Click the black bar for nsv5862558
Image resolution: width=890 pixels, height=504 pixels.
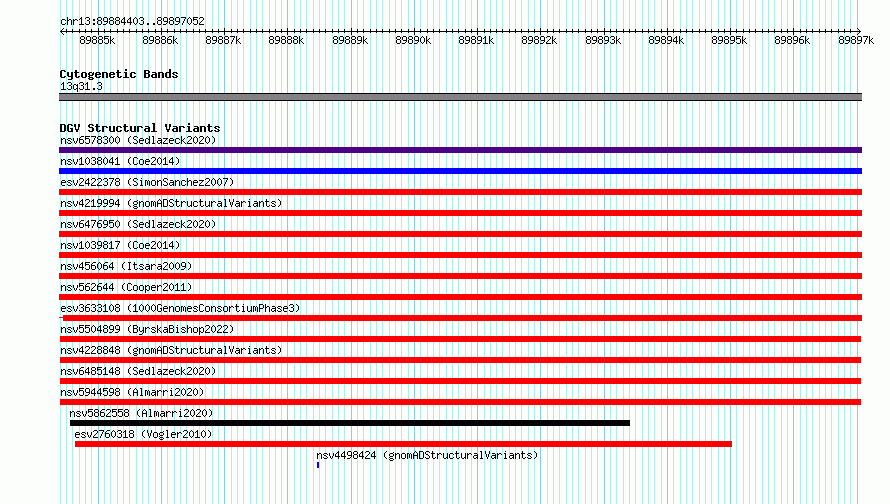click(x=350, y=423)
